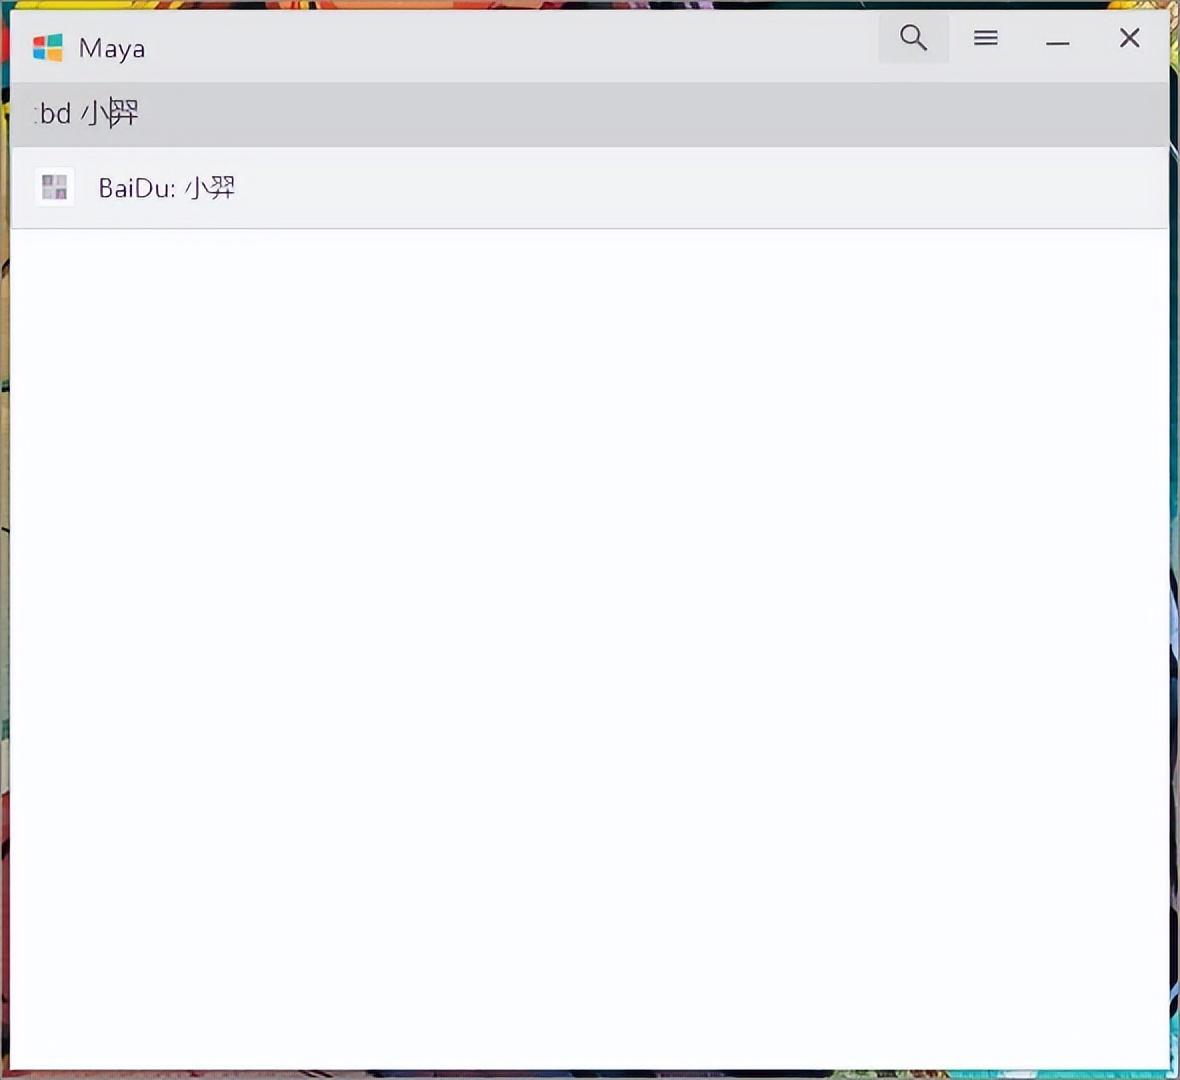Viewport: 1180px width, 1080px height.
Task: Click the Maya colorful logo icon
Action: point(48,48)
